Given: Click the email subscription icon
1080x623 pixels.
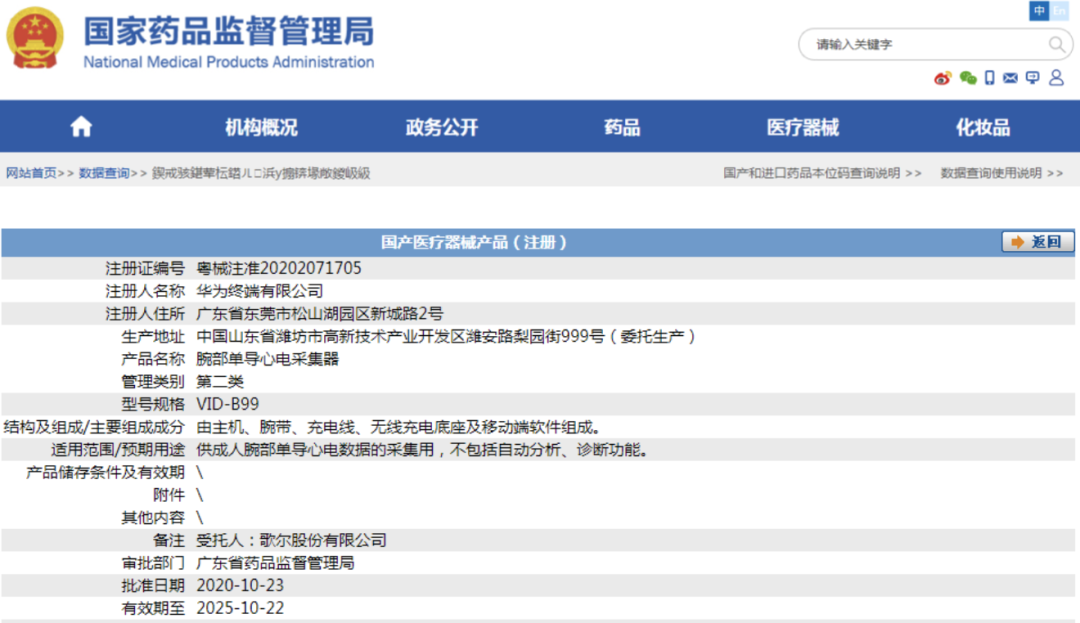Looking at the screenshot, I should click(1012, 78).
